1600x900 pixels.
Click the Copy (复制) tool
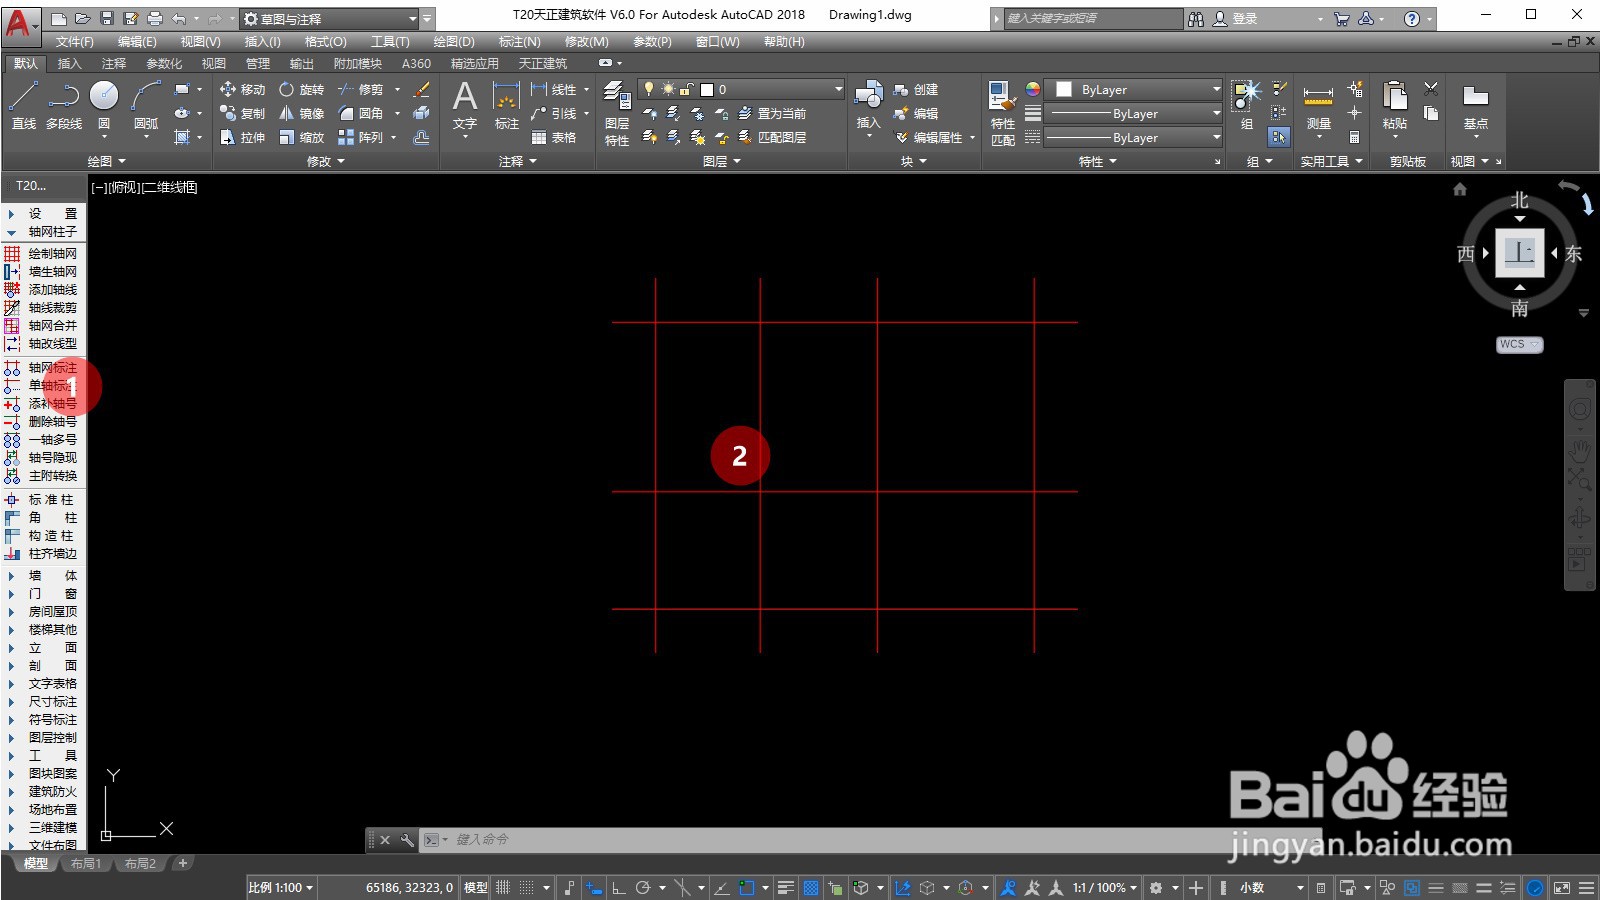tap(243, 113)
